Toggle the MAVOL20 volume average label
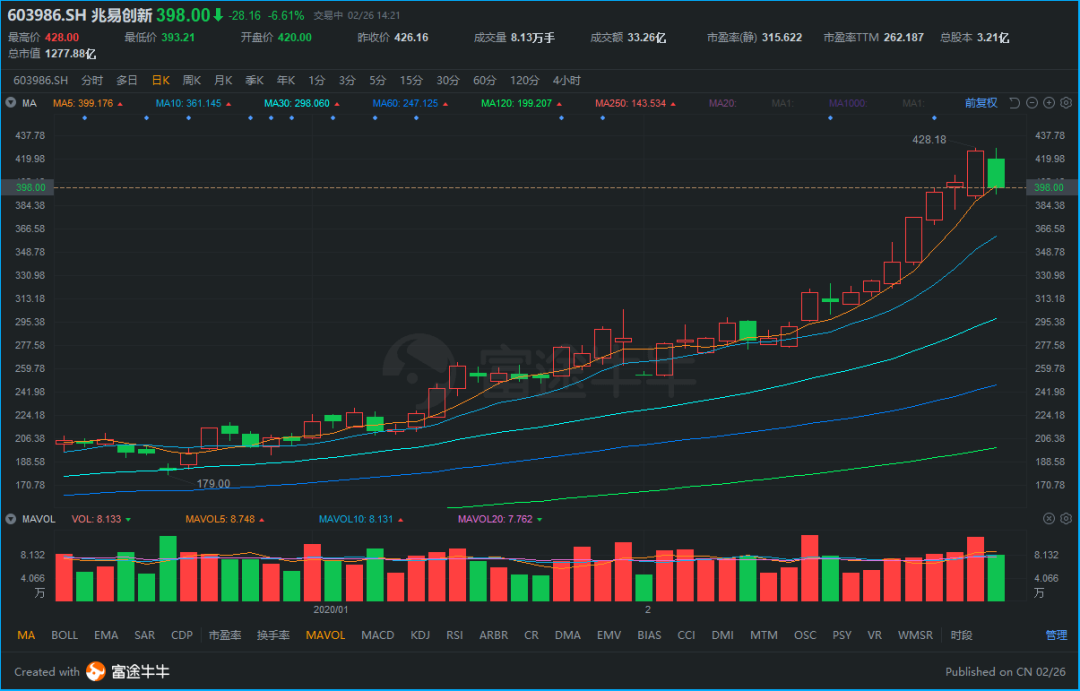The width and height of the screenshot is (1080, 691). [496, 519]
